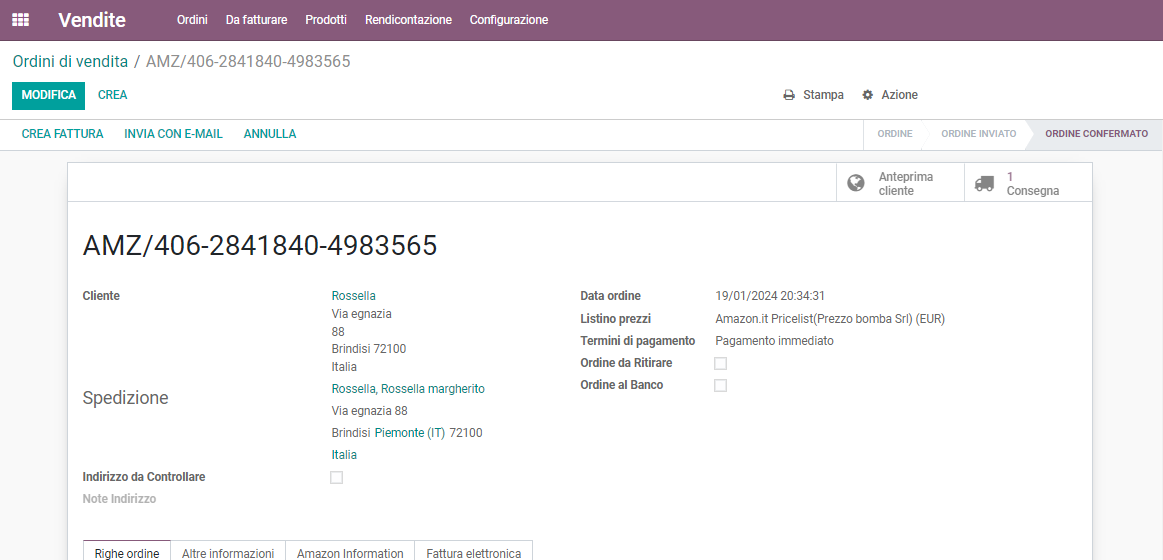Viewport: 1163px width, 560px height.
Task: Select the ORDINE CONFERMATO status stage
Action: [x=1096, y=134]
